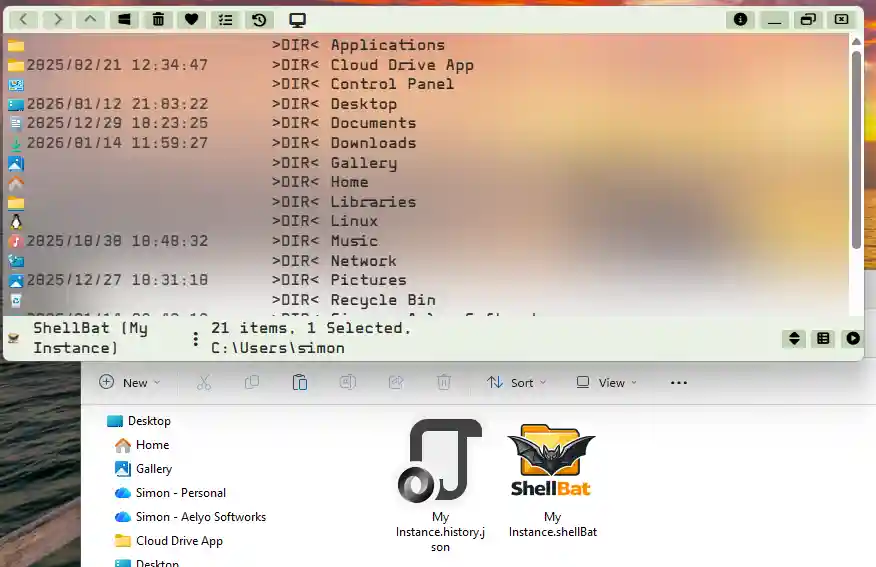This screenshot has height=567, width=876.
Task: Open the View dropdown menu
Action: tap(606, 382)
